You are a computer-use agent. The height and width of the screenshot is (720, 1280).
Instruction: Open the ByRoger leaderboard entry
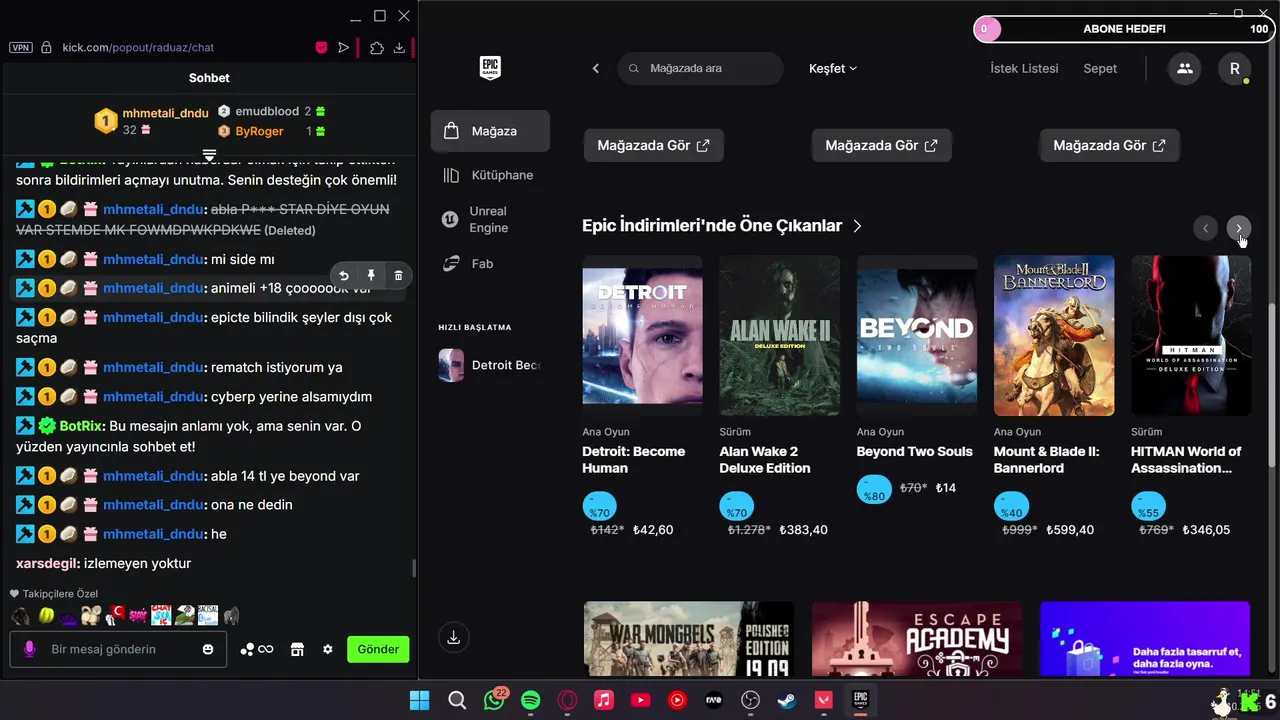[x=259, y=131]
